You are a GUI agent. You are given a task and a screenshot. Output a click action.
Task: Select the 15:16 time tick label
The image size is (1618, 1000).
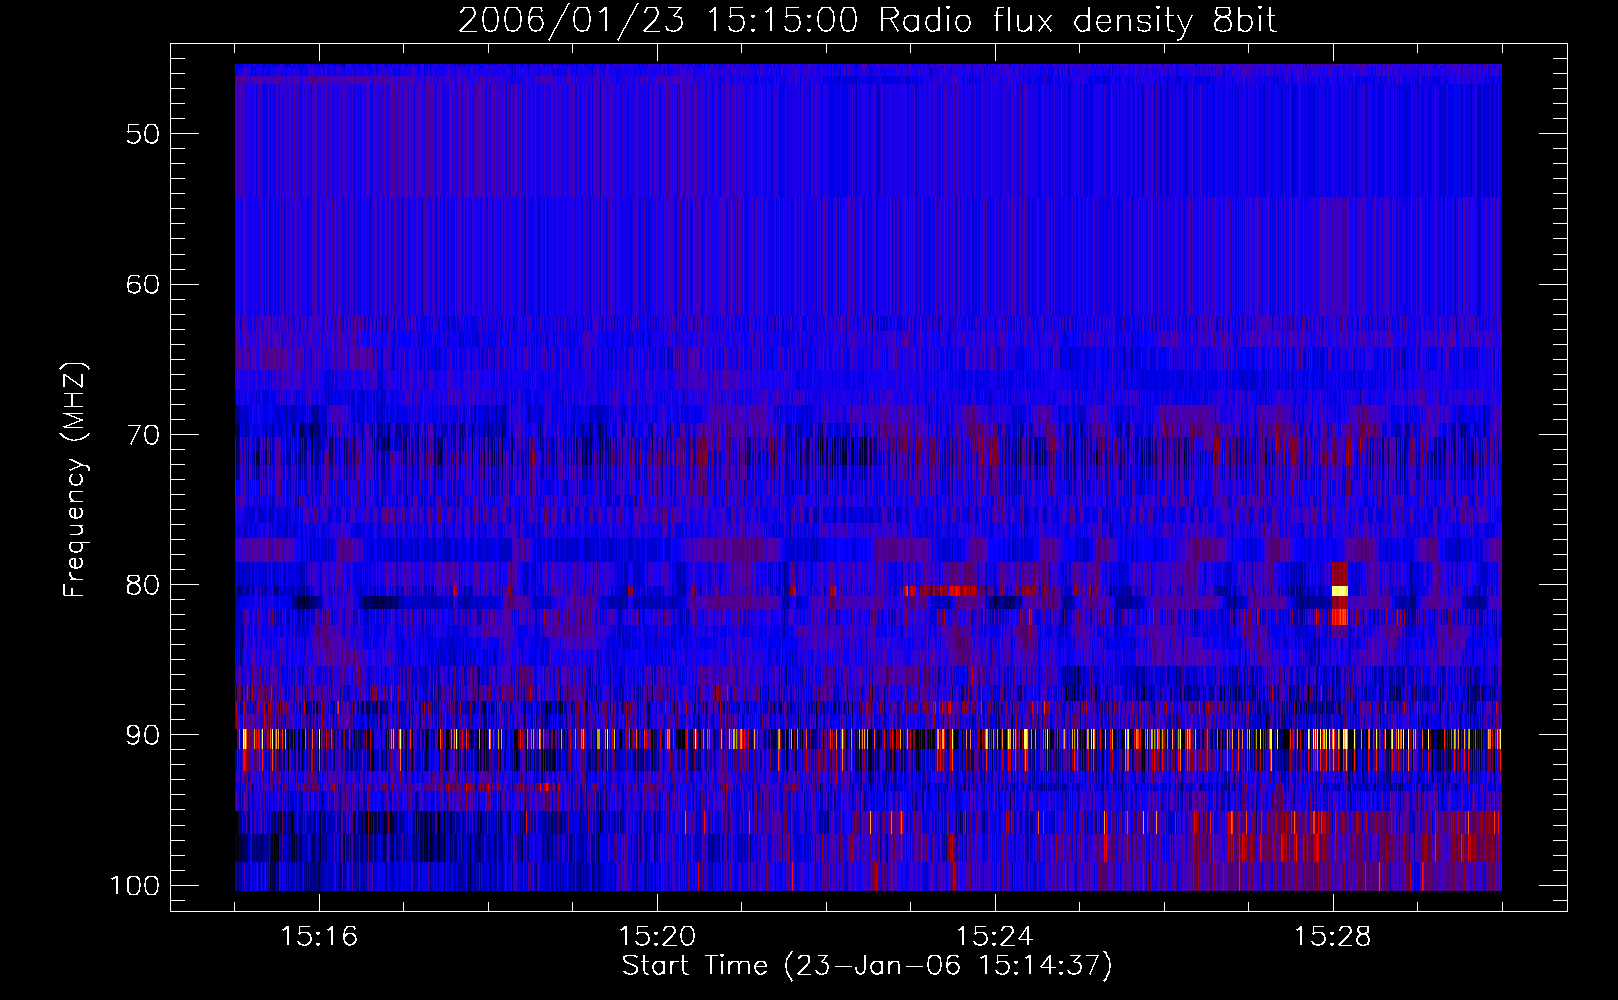pos(319,937)
